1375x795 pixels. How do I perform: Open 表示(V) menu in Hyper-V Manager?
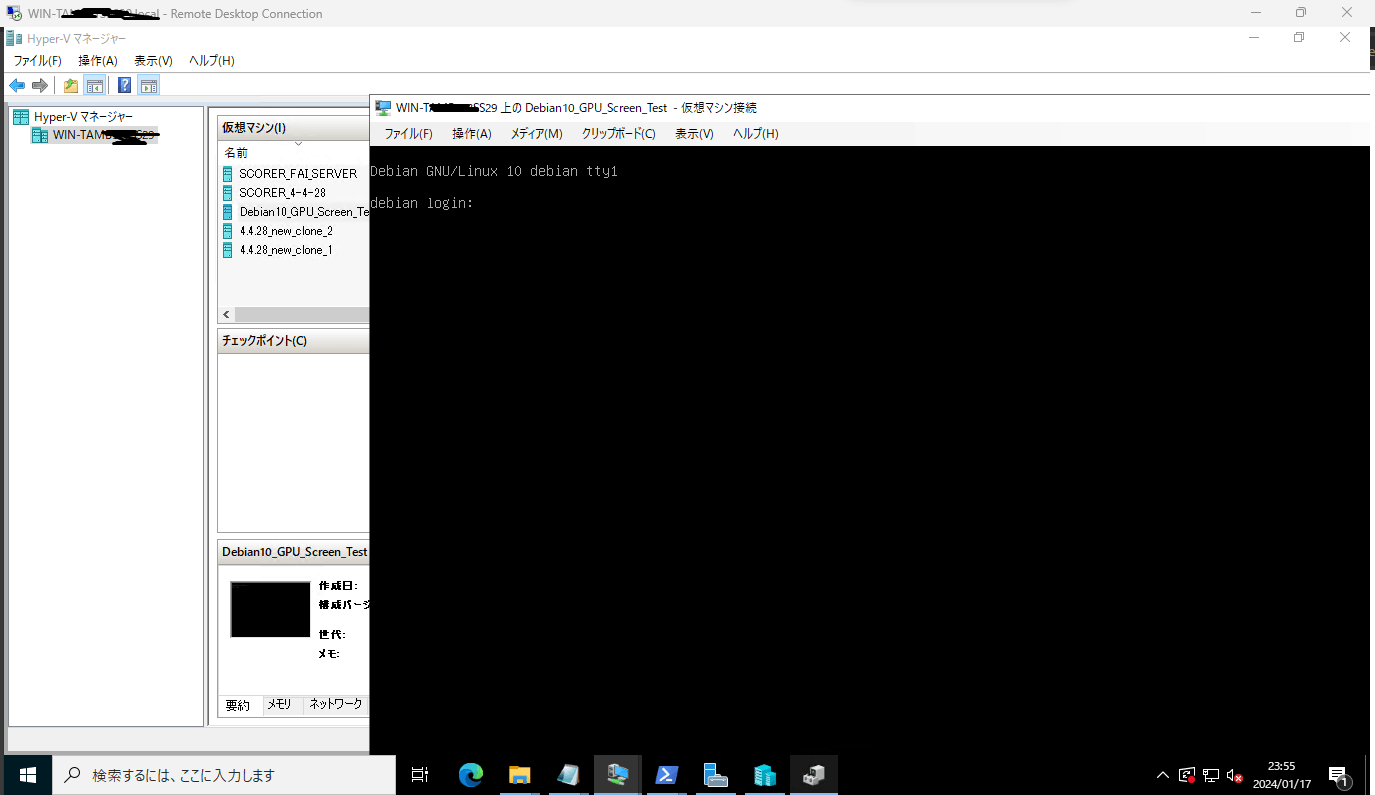coord(153,61)
